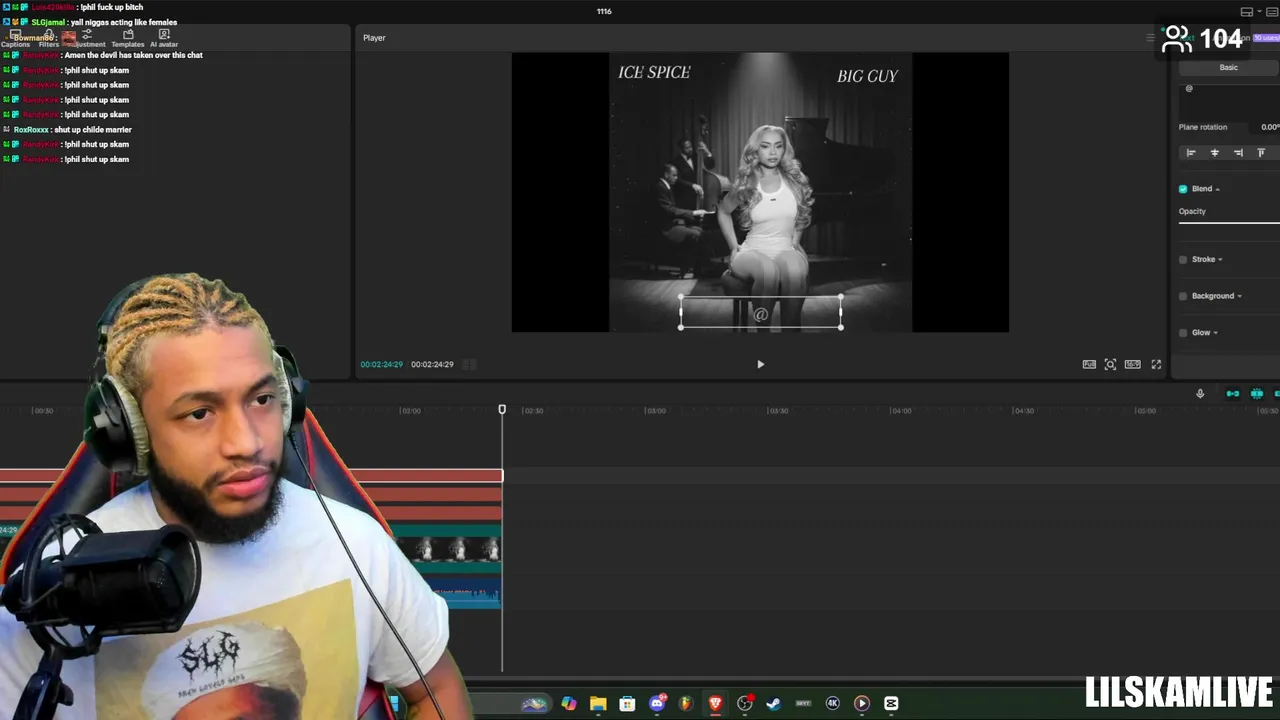Image resolution: width=1280 pixels, height=720 pixels.
Task: Open File Explorer from the taskbar
Action: pos(598,704)
